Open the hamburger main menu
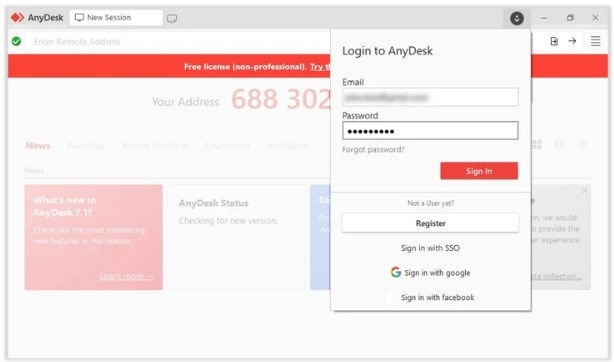The width and height of the screenshot is (614, 362). (x=595, y=41)
